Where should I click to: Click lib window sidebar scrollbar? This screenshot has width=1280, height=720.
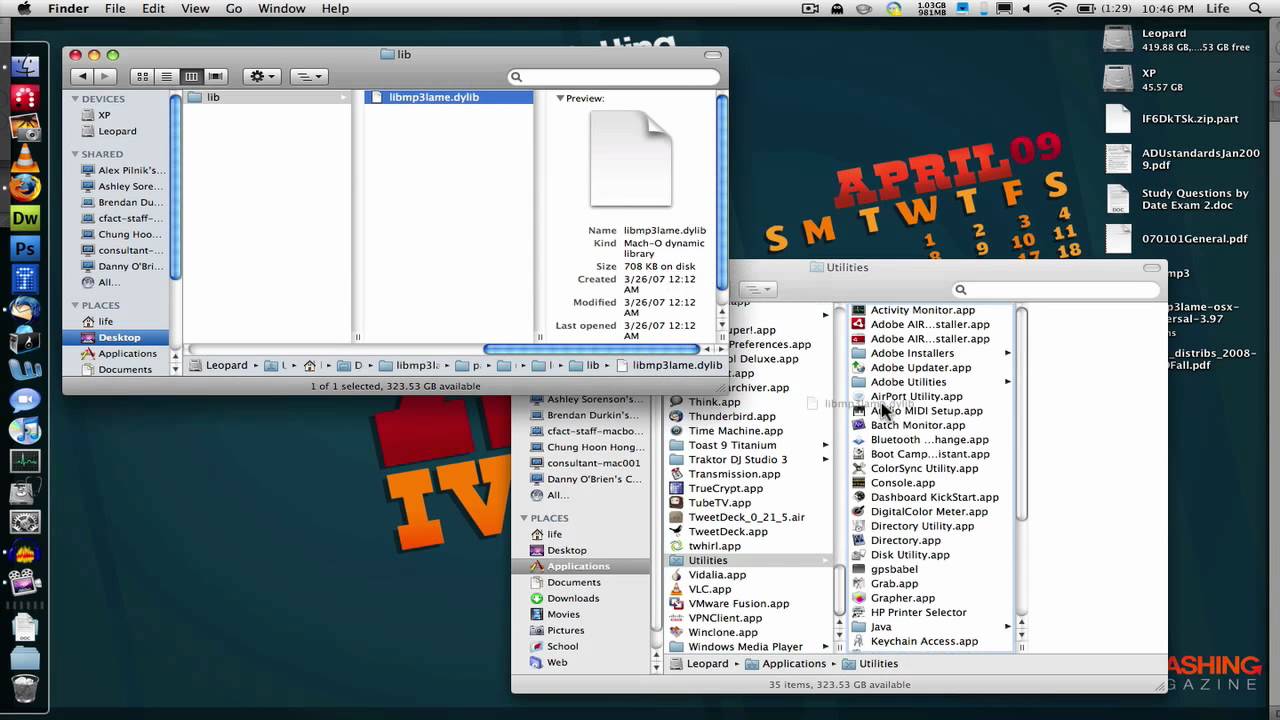(176, 185)
